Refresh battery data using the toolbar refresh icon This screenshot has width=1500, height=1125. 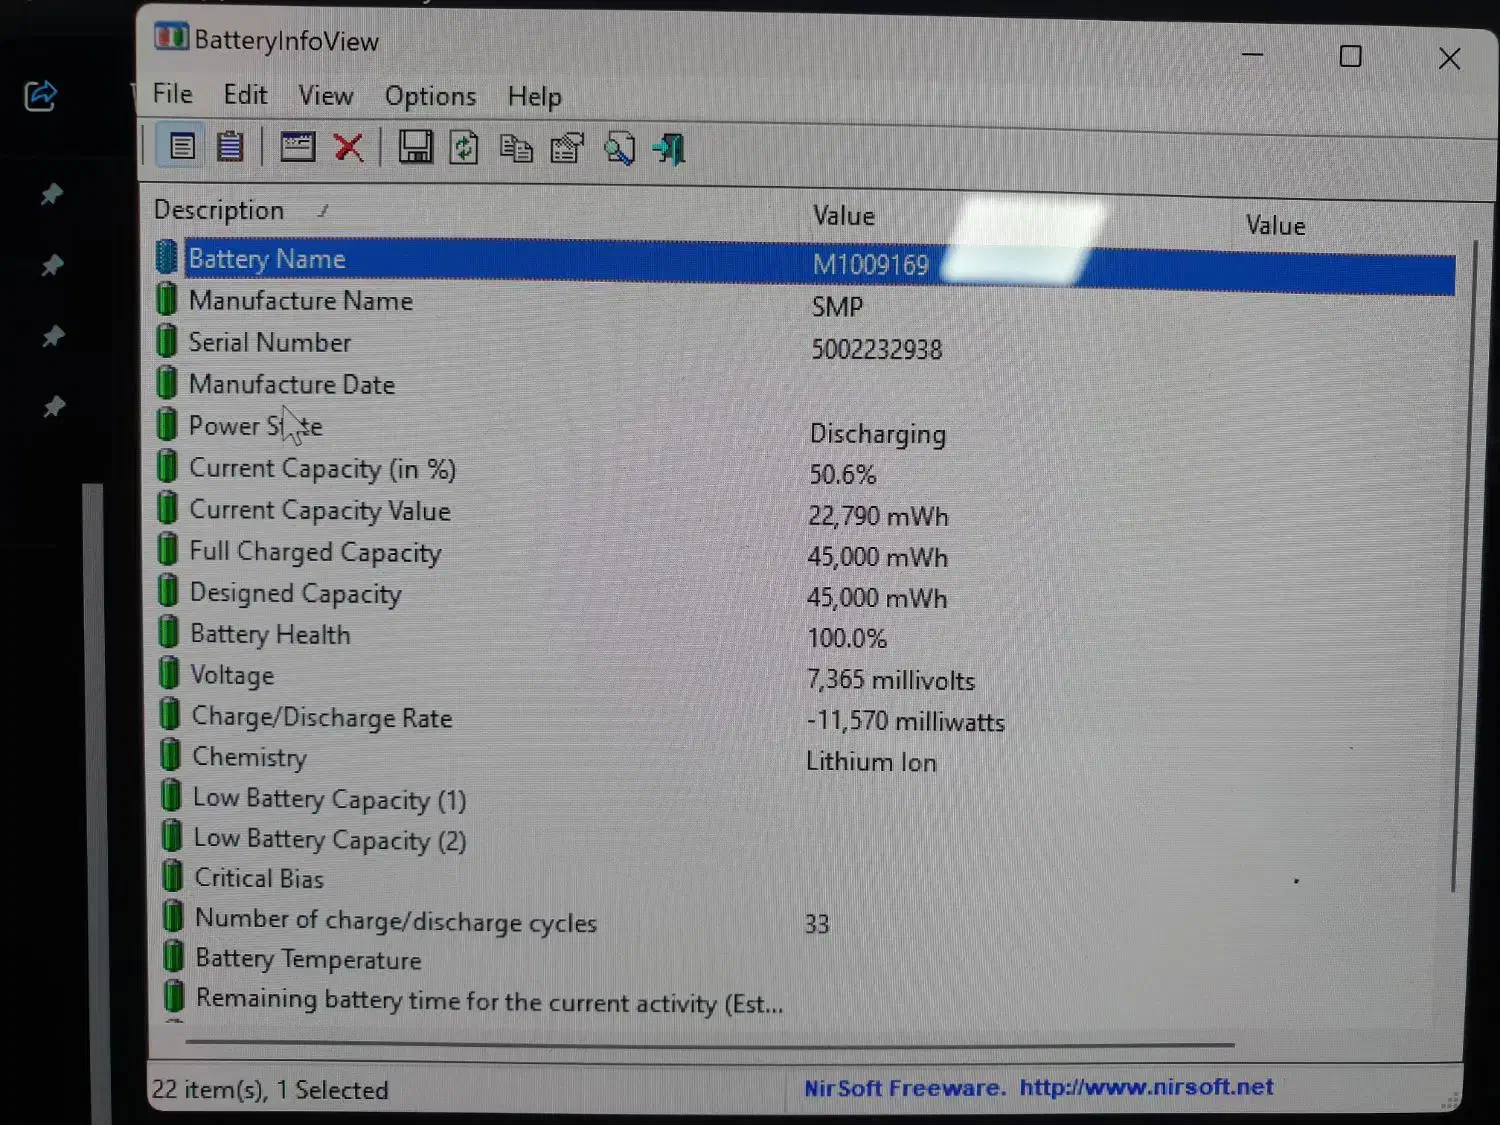(464, 148)
